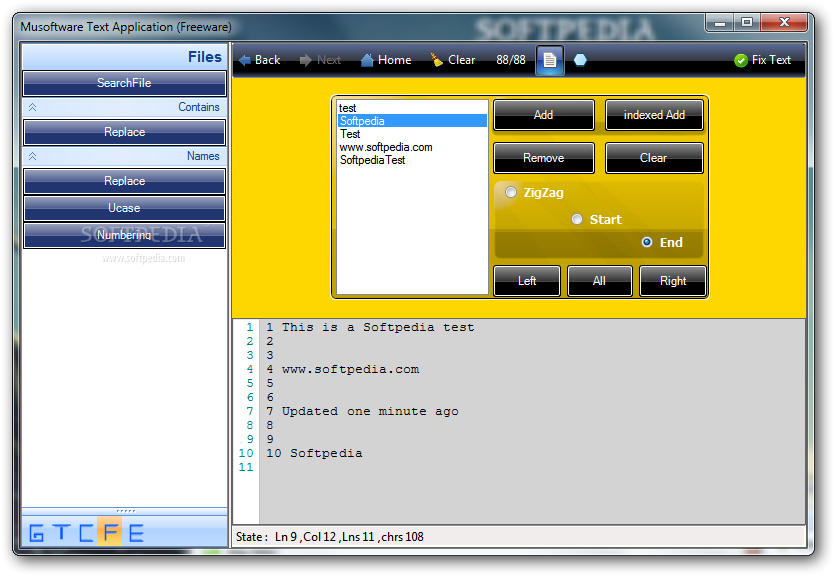
Task: Click the status bar State text
Action: 330,537
